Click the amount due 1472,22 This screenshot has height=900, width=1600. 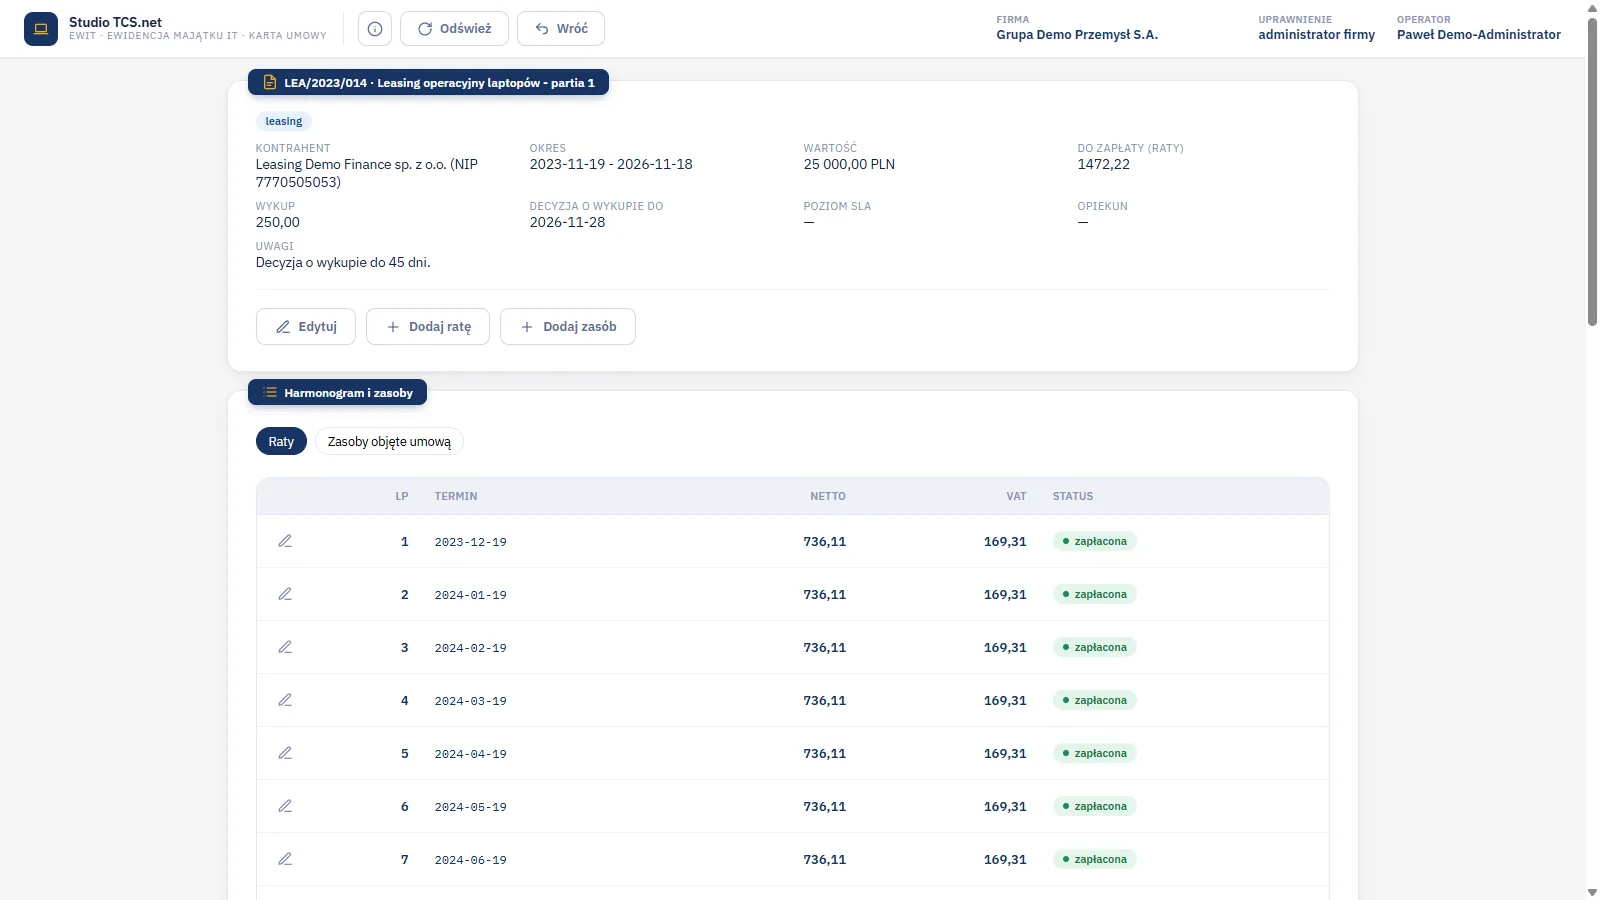1103,164
